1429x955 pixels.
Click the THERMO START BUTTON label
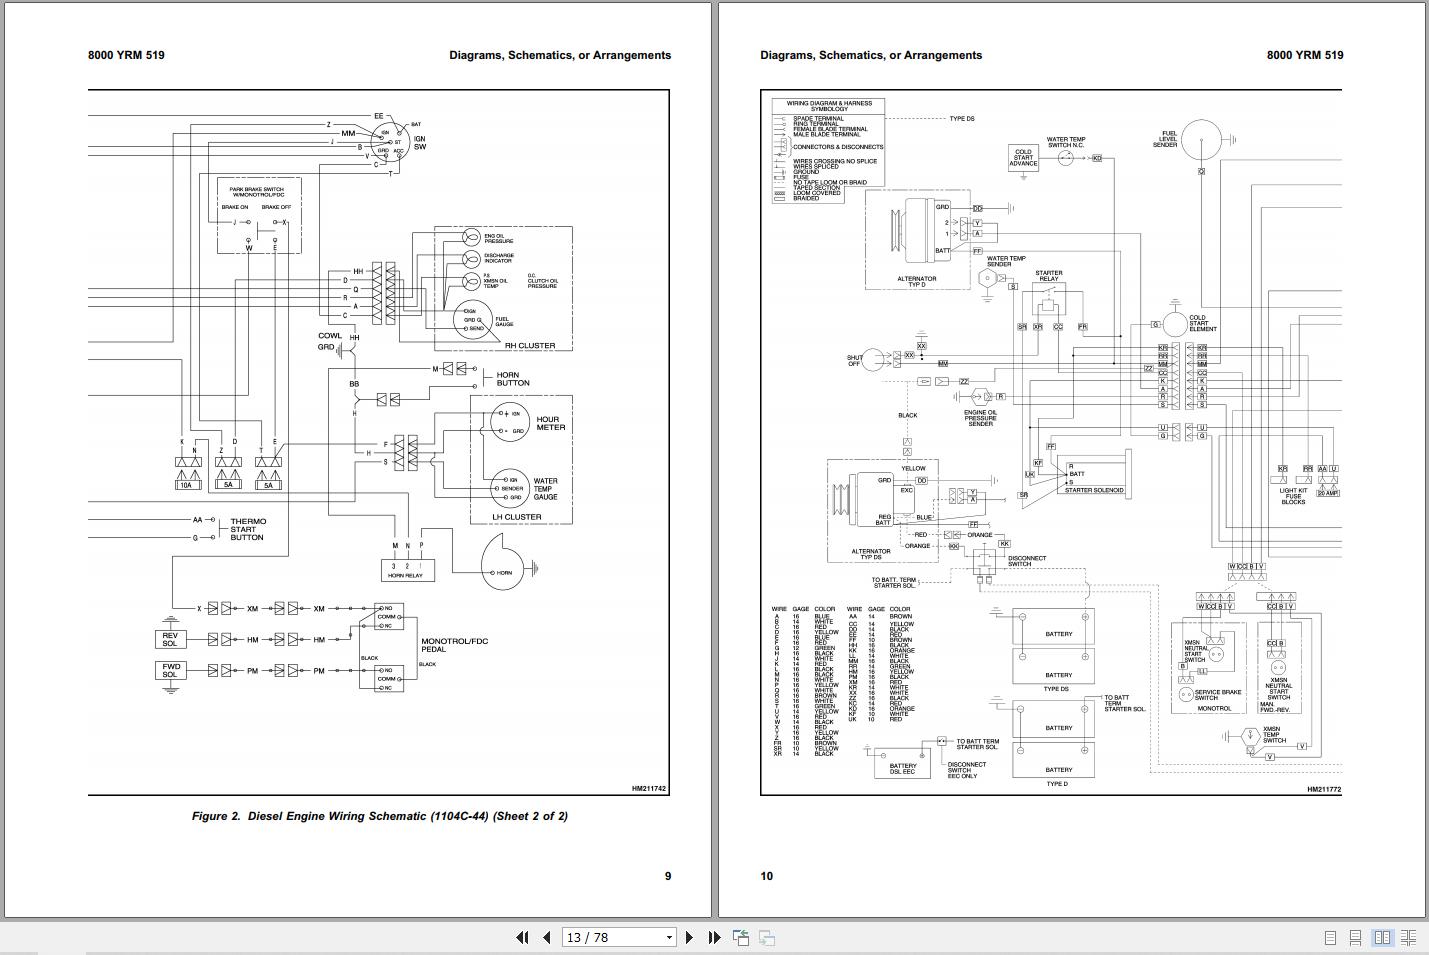[248, 529]
